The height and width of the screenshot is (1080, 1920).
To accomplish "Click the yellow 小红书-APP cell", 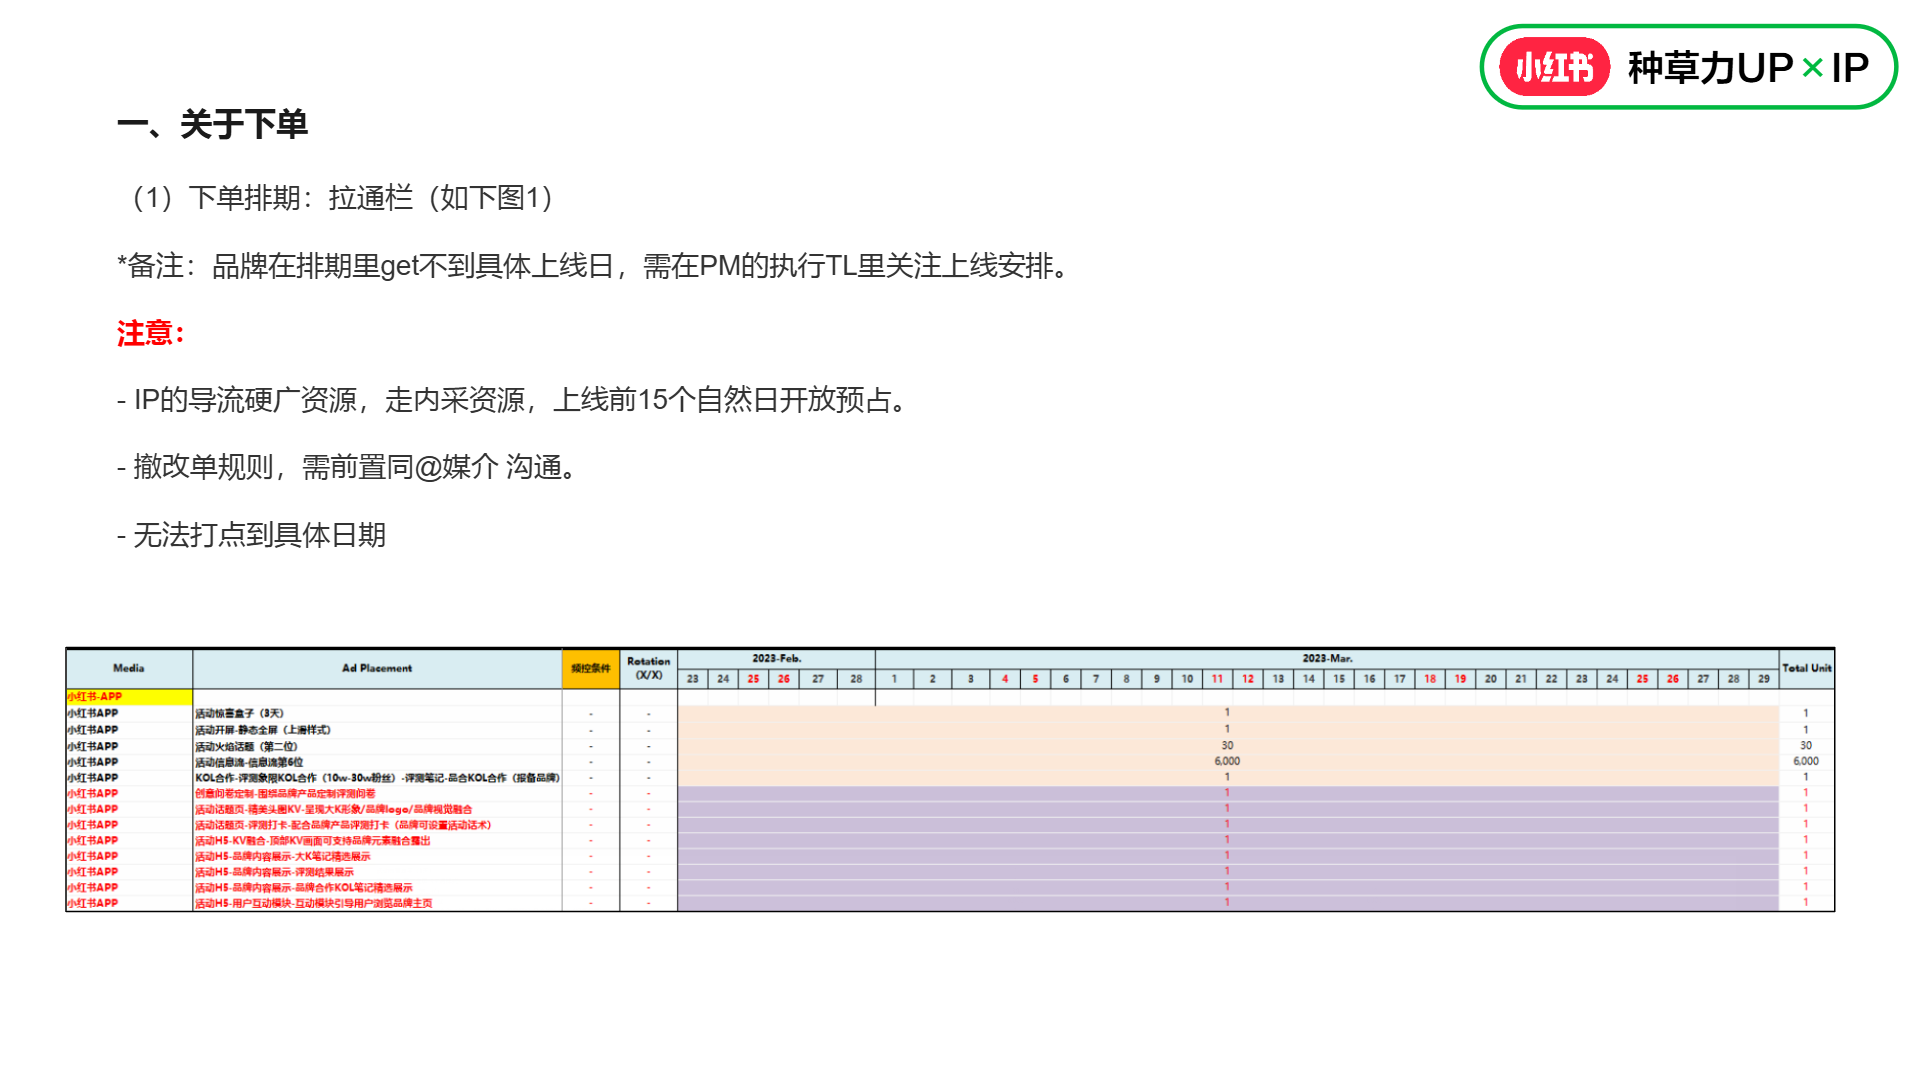I will click(129, 697).
